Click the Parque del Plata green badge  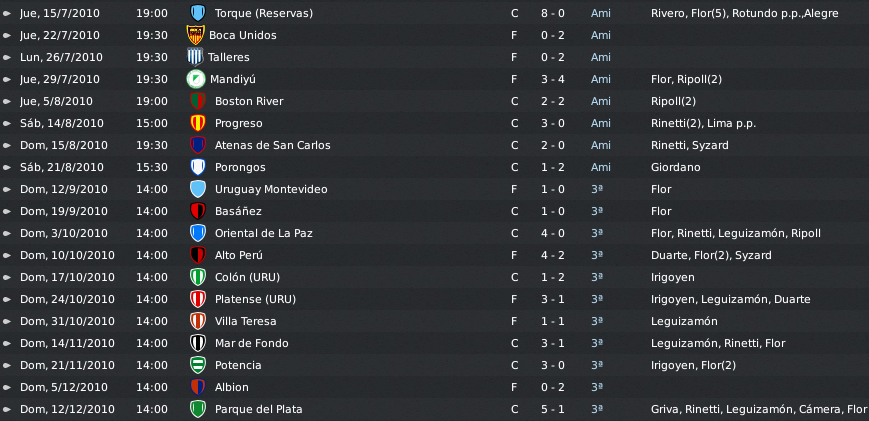198,409
